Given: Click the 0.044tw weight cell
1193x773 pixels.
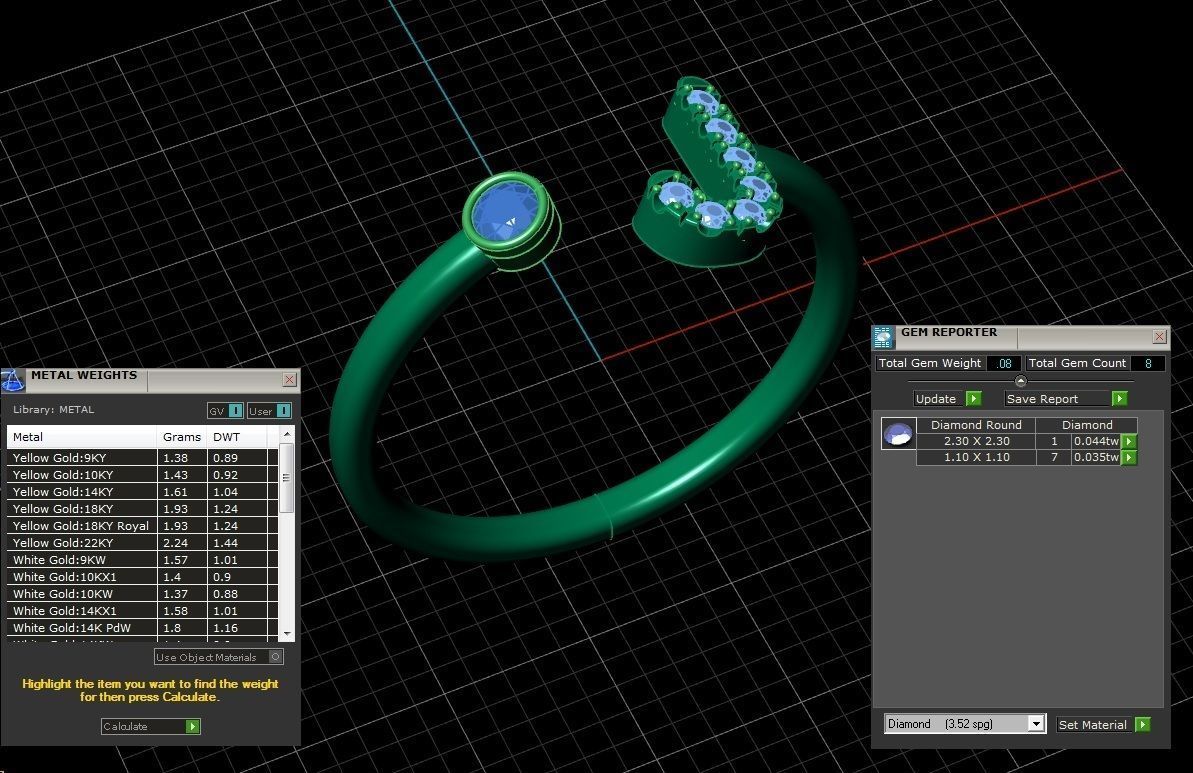Looking at the screenshot, I should pos(1096,441).
